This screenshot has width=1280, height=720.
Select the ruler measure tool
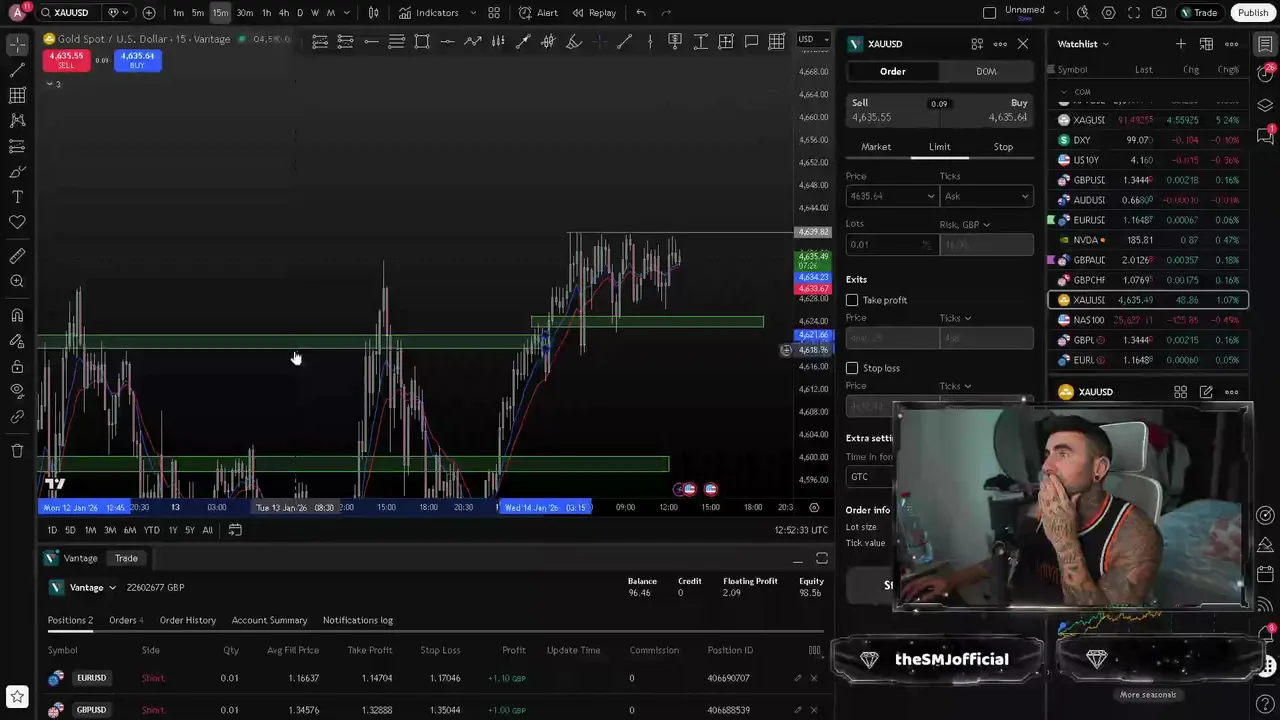(x=17, y=257)
